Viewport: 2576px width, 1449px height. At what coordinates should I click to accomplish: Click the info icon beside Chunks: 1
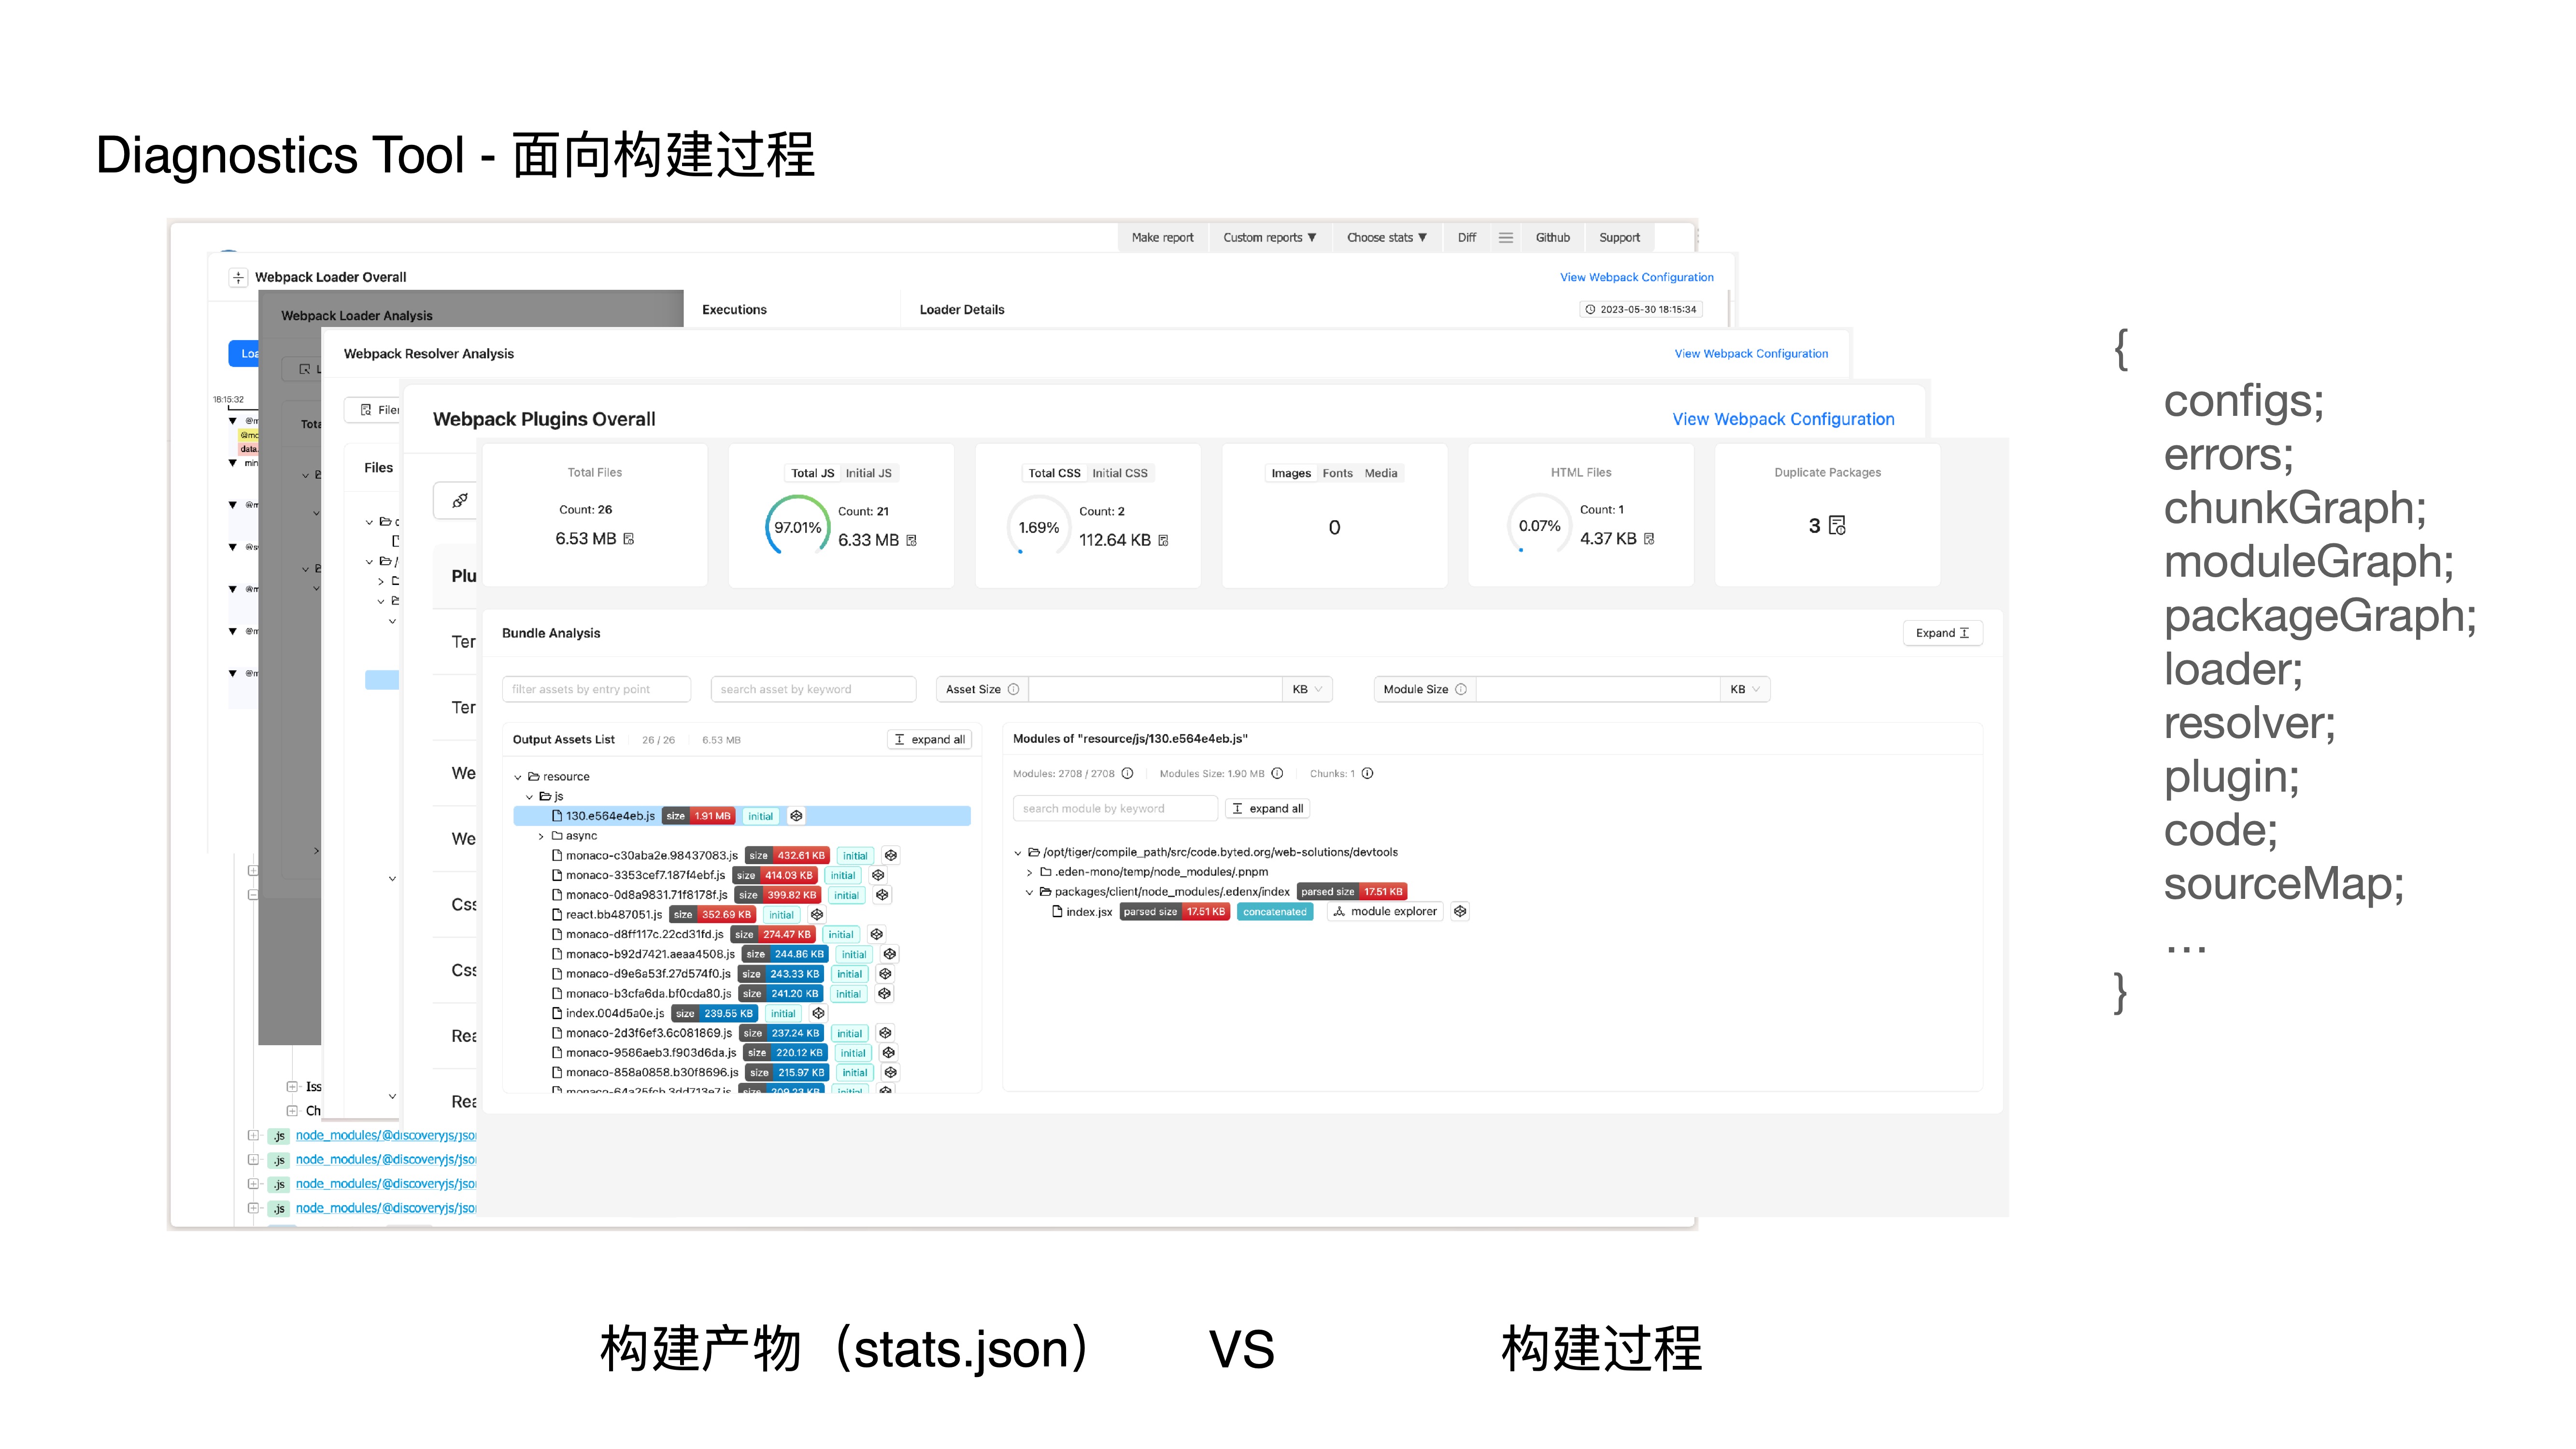(1367, 773)
